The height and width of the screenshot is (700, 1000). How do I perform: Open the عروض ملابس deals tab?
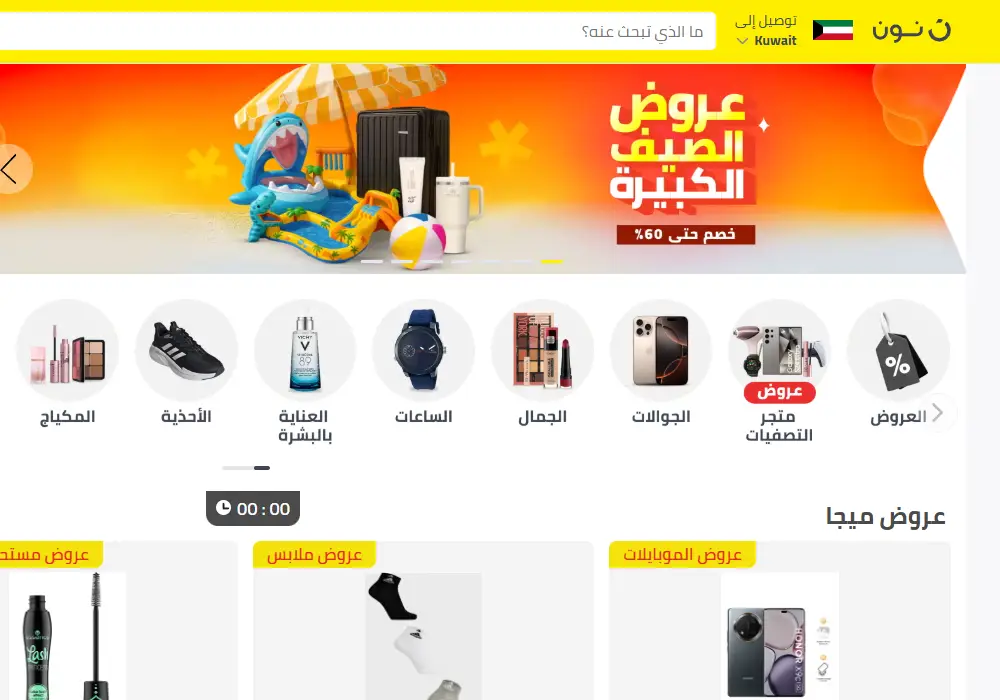point(314,555)
